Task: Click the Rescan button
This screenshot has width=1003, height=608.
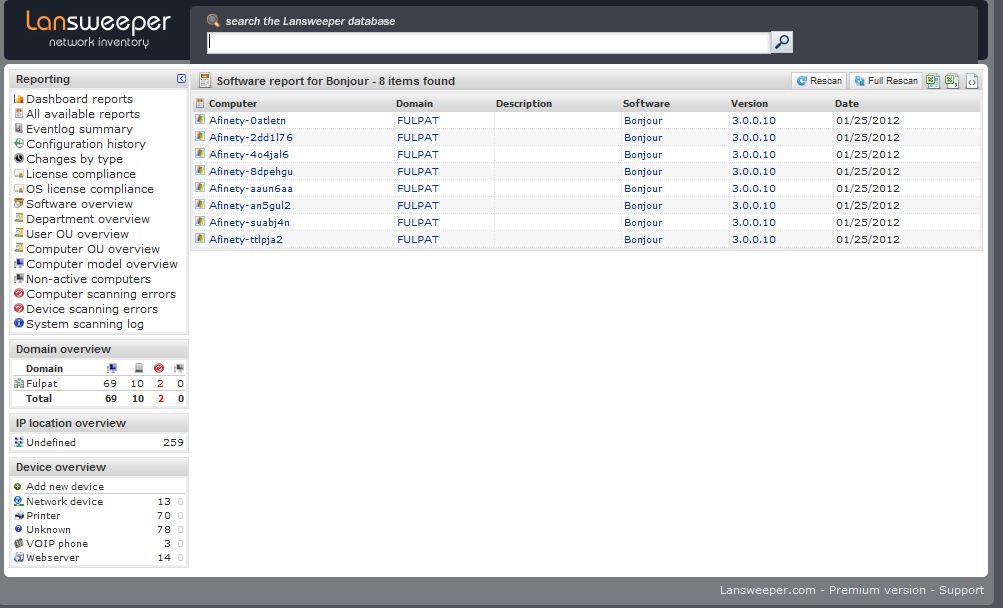Action: [819, 80]
